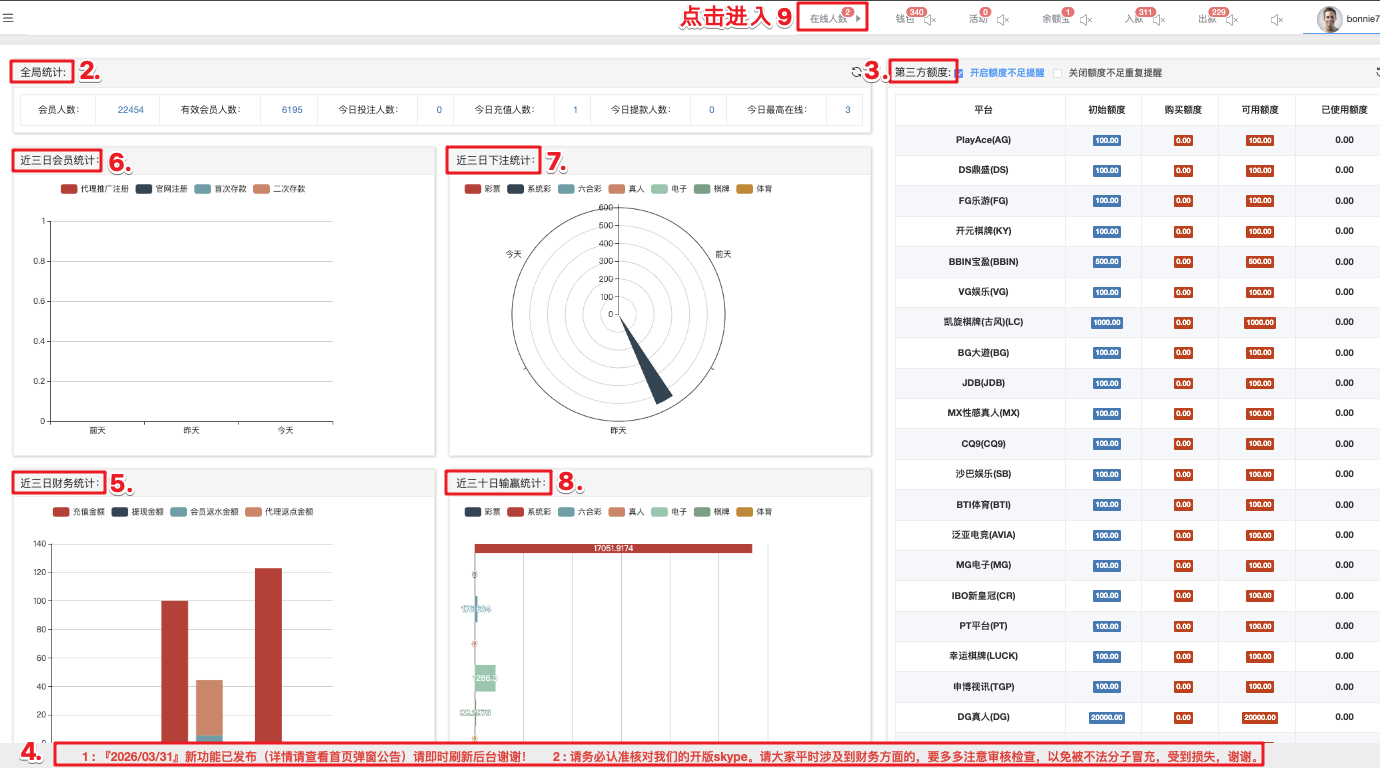
Task: Mute the 入款 notification speaker icon
Action: point(1159,20)
